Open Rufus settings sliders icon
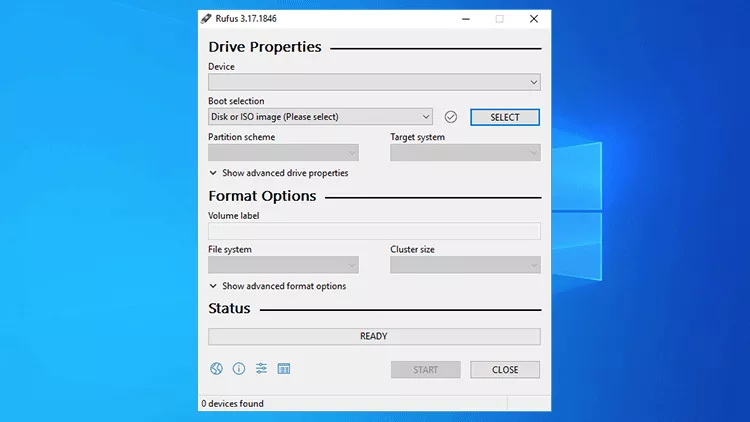 261,368
